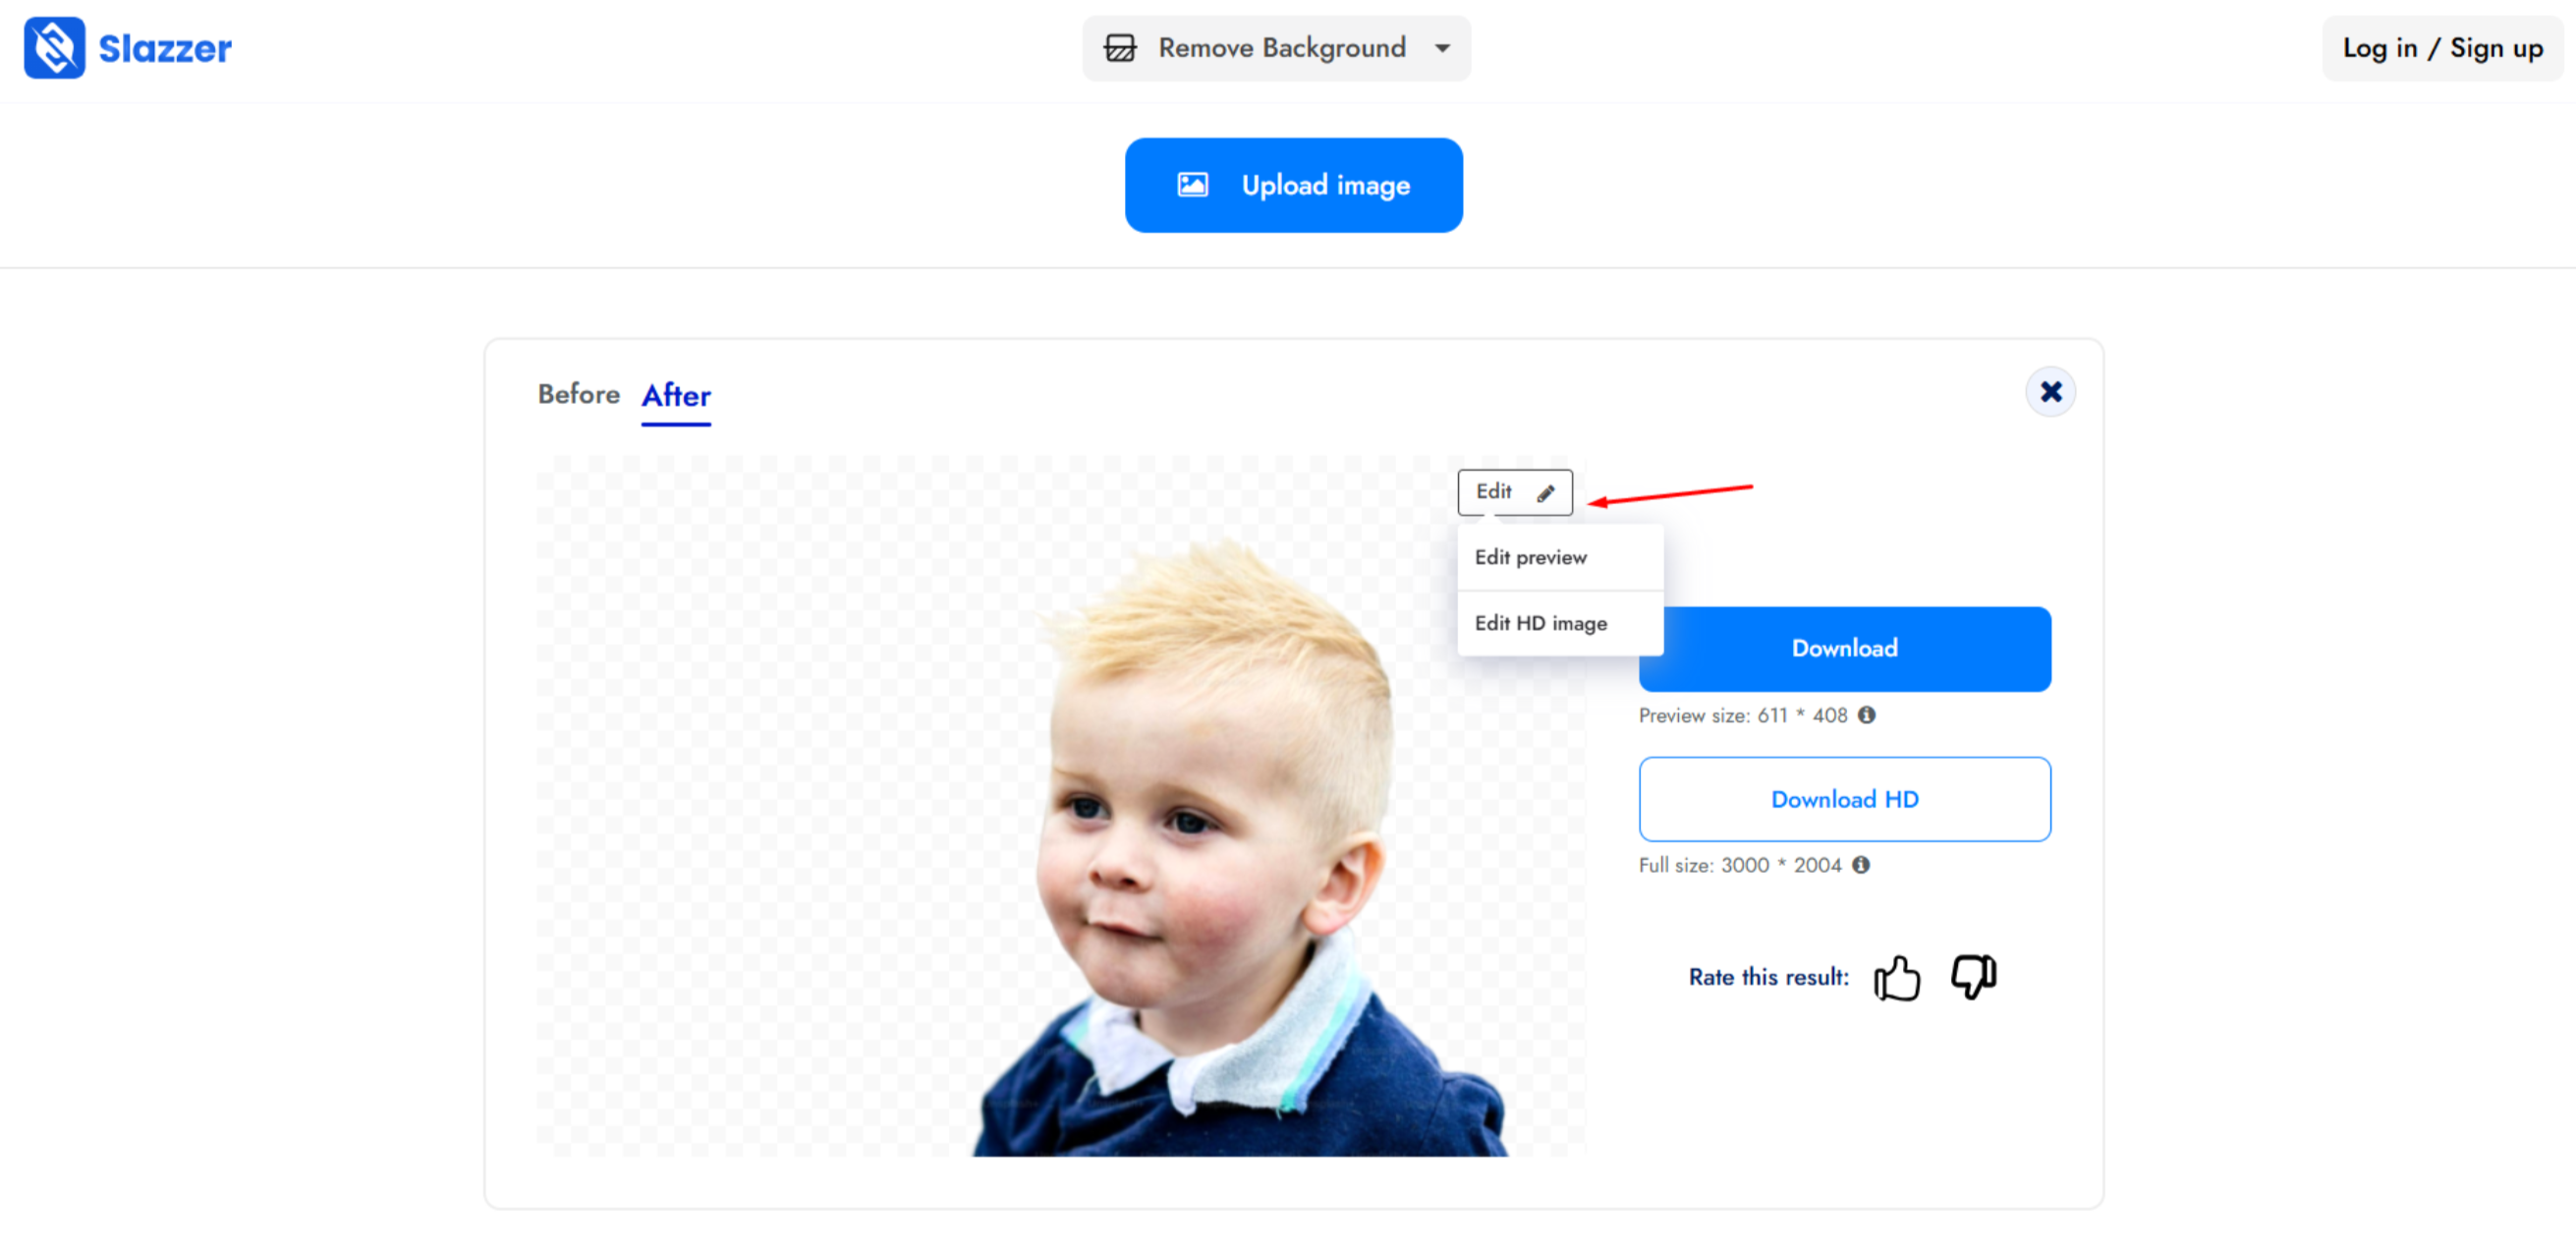This screenshot has height=1254, width=2576.
Task: Click info icon next to Preview size
Action: pos(1866,715)
